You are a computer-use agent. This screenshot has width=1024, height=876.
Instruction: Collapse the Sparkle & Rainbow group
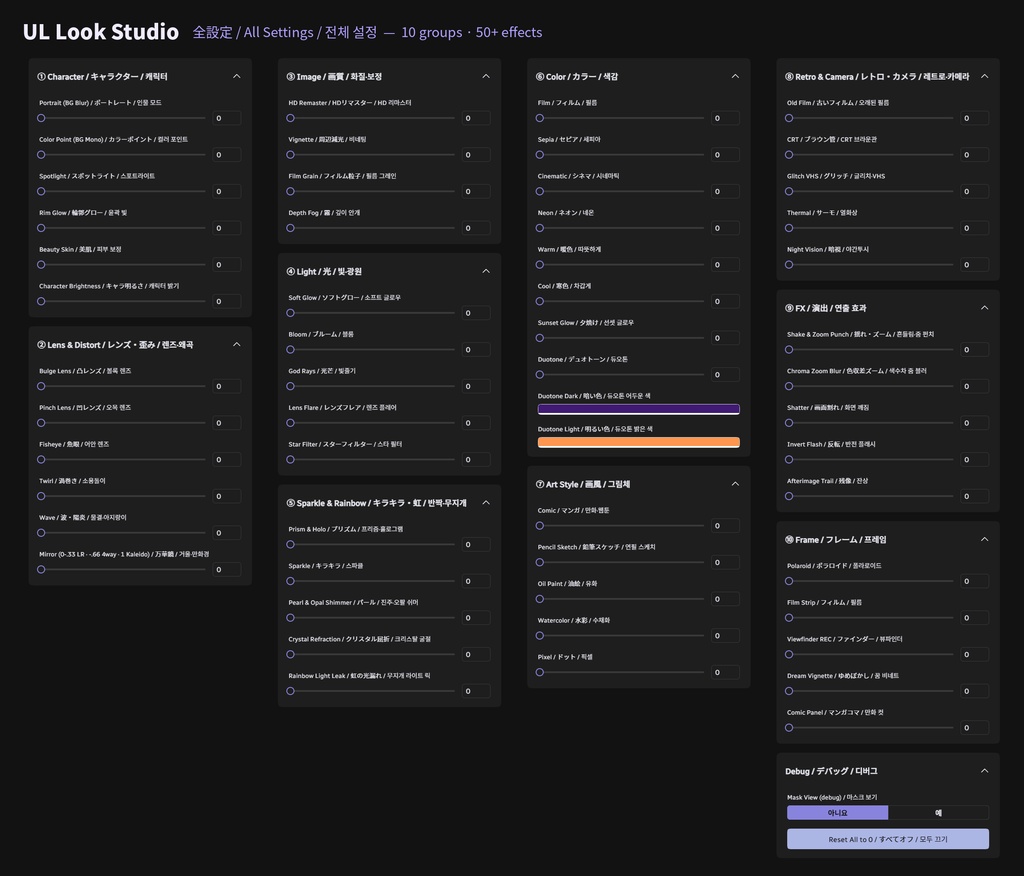[x=486, y=502]
